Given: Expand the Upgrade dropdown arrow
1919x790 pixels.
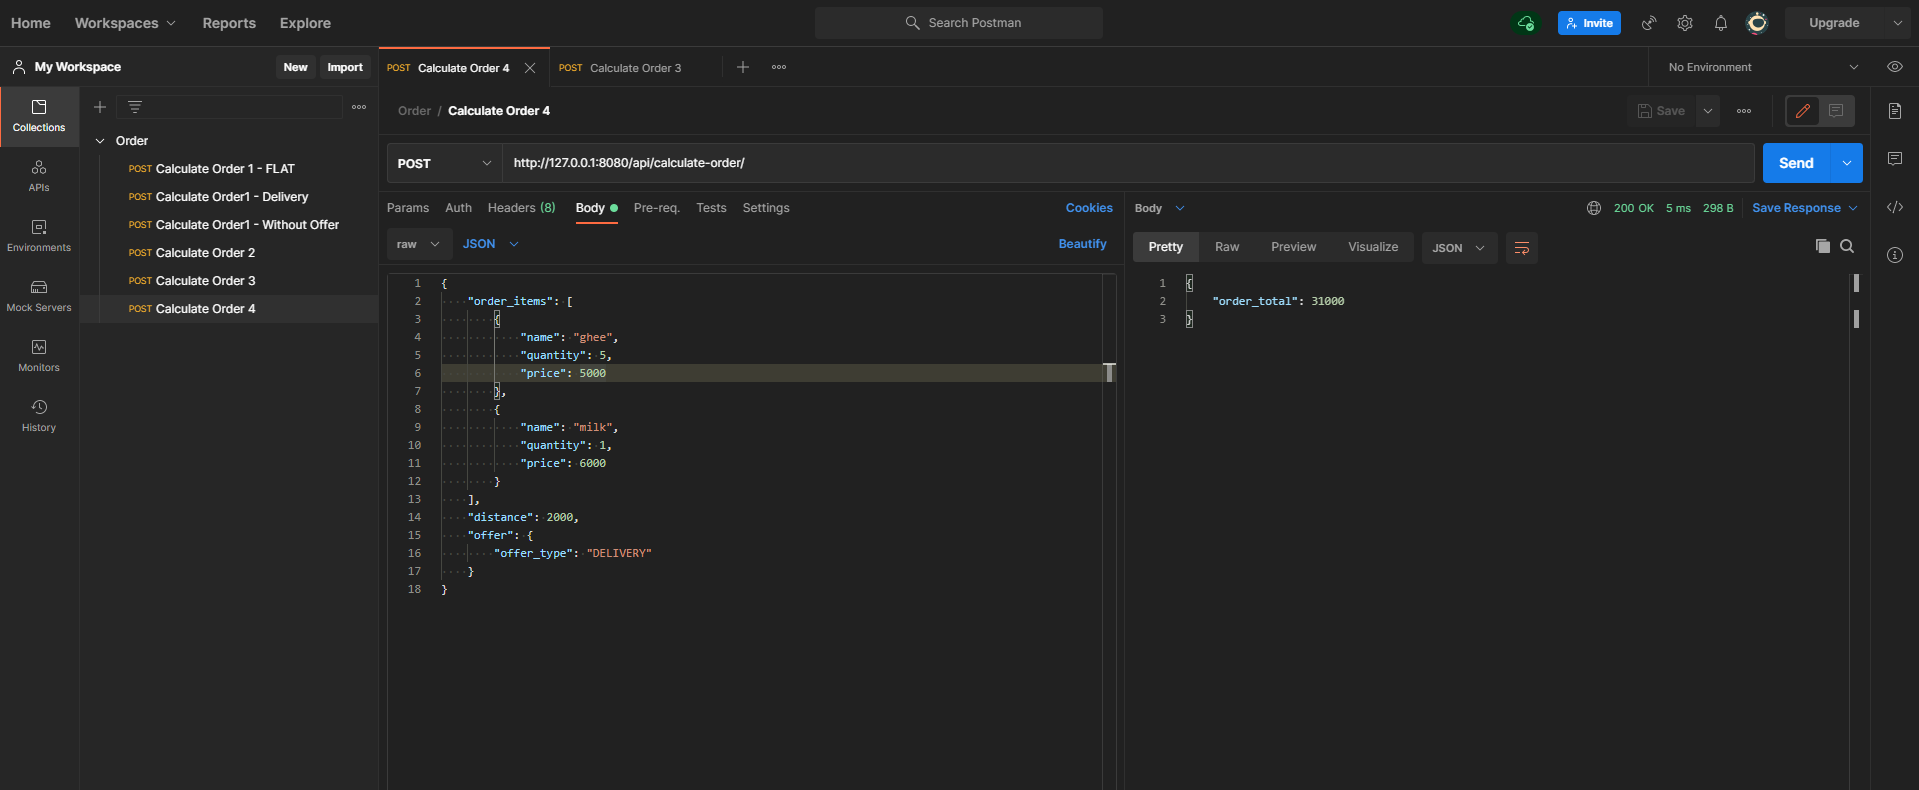Looking at the screenshot, I should pos(1898,23).
